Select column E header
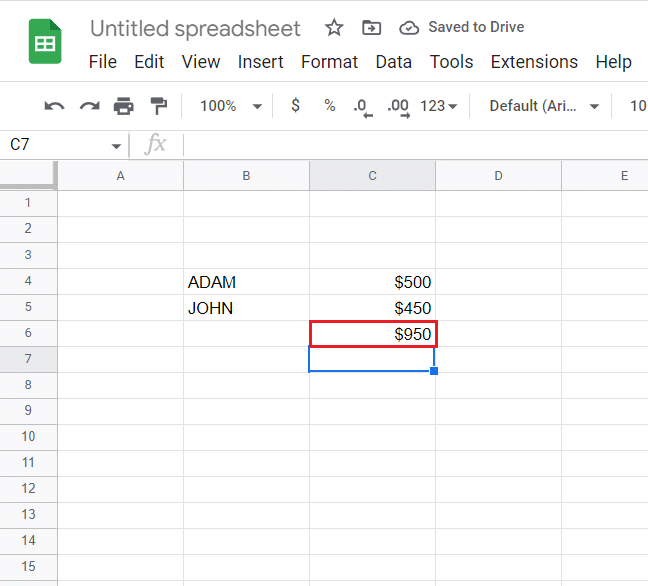Screen dimensions: 648x586 point(605,176)
